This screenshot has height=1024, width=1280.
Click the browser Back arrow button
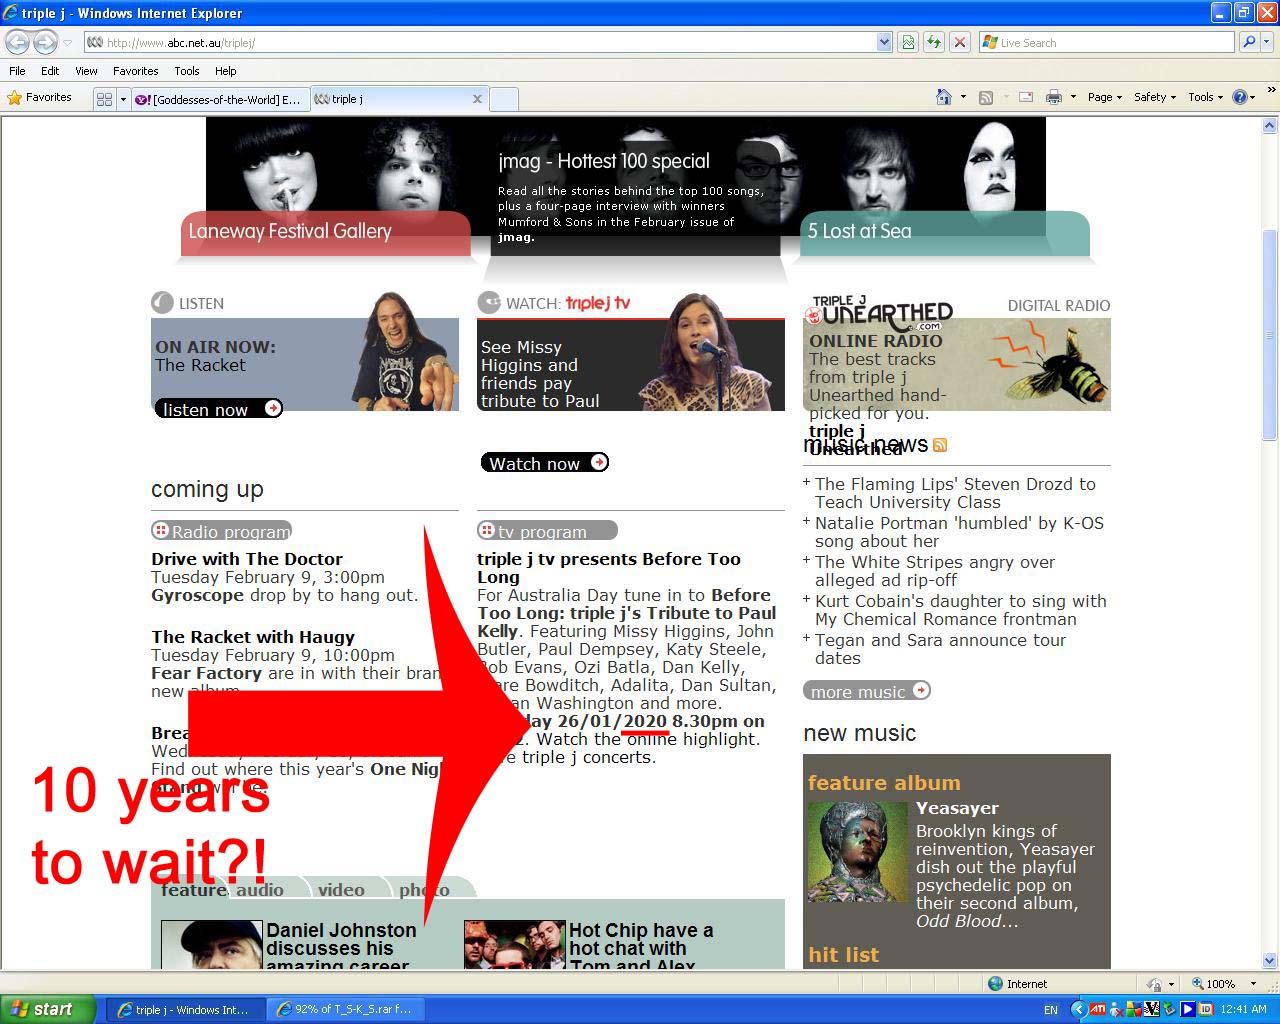(18, 42)
